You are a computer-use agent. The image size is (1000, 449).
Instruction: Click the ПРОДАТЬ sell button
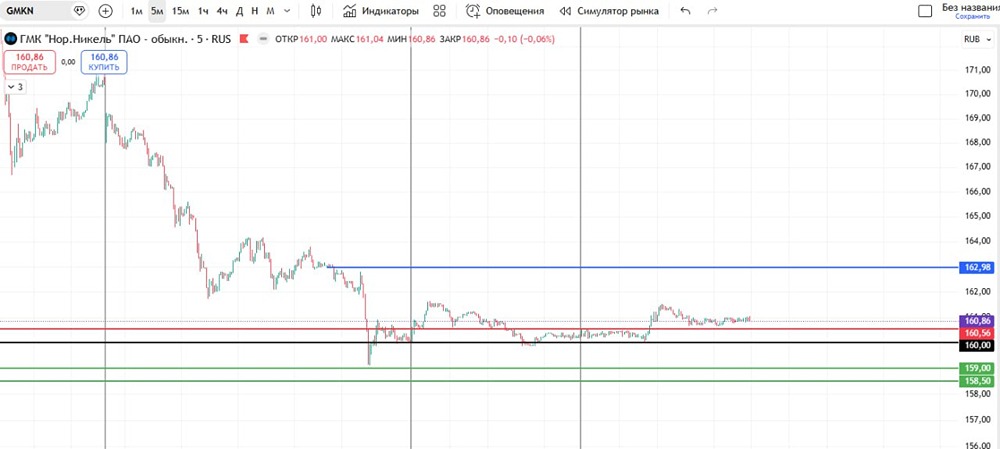click(x=29, y=62)
